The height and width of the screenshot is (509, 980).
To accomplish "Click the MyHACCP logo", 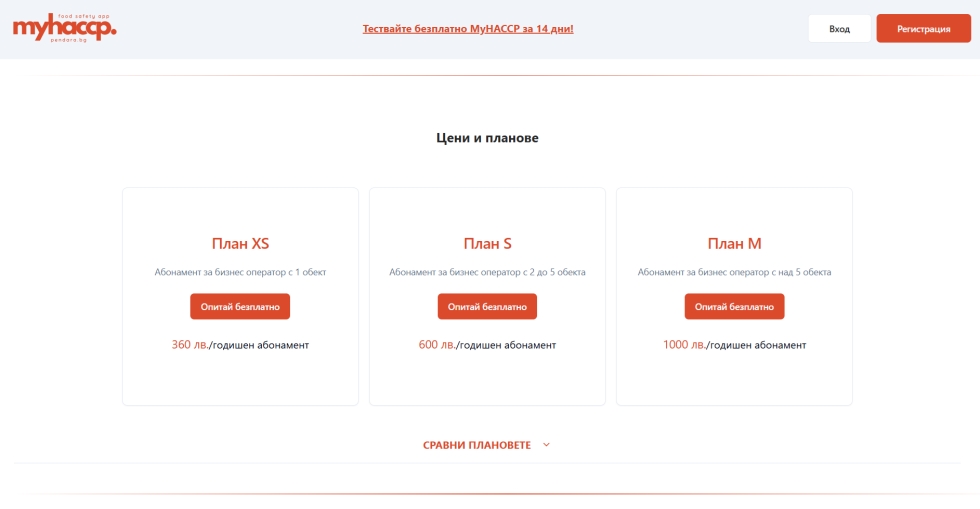I will point(64,27).
